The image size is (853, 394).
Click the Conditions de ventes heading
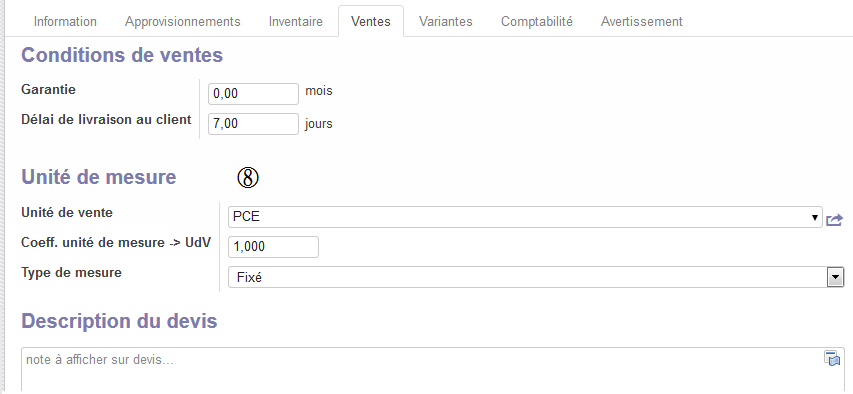coord(122,56)
